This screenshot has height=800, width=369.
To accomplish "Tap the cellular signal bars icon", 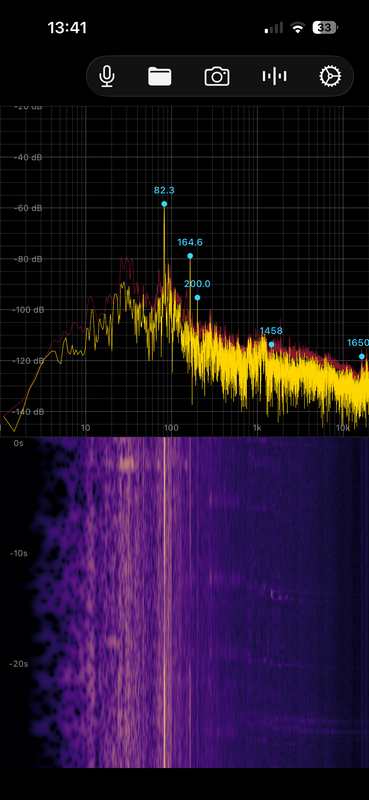I will [274, 28].
